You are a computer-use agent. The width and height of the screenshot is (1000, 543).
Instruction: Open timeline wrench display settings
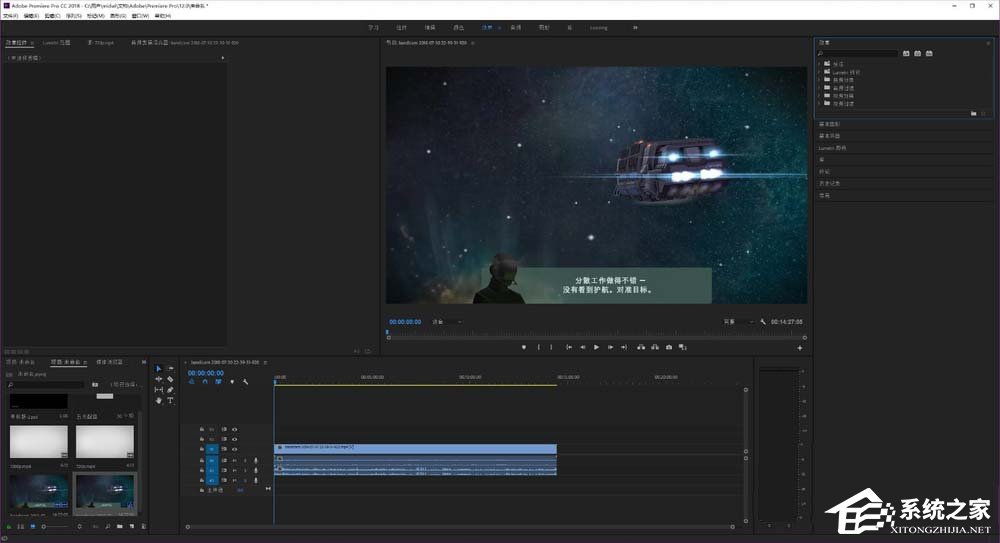point(245,382)
